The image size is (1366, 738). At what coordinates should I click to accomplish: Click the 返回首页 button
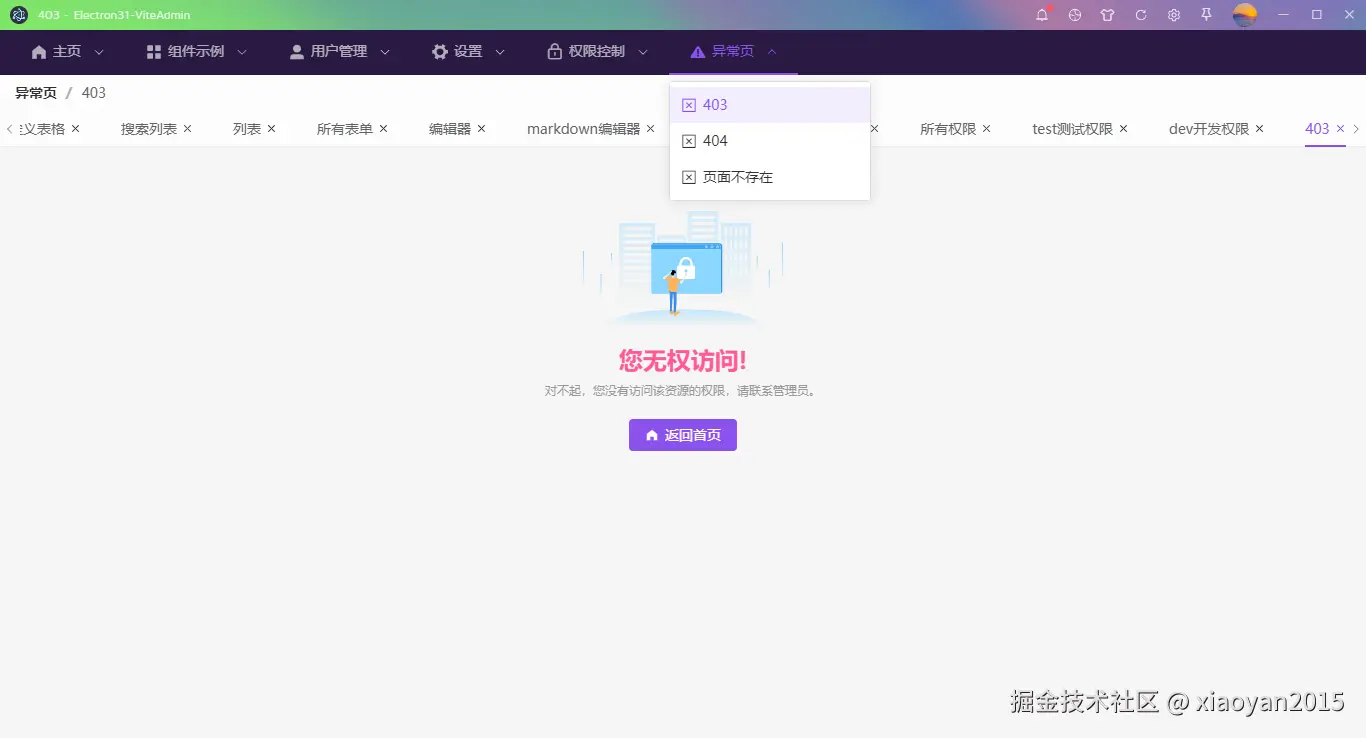coord(683,435)
